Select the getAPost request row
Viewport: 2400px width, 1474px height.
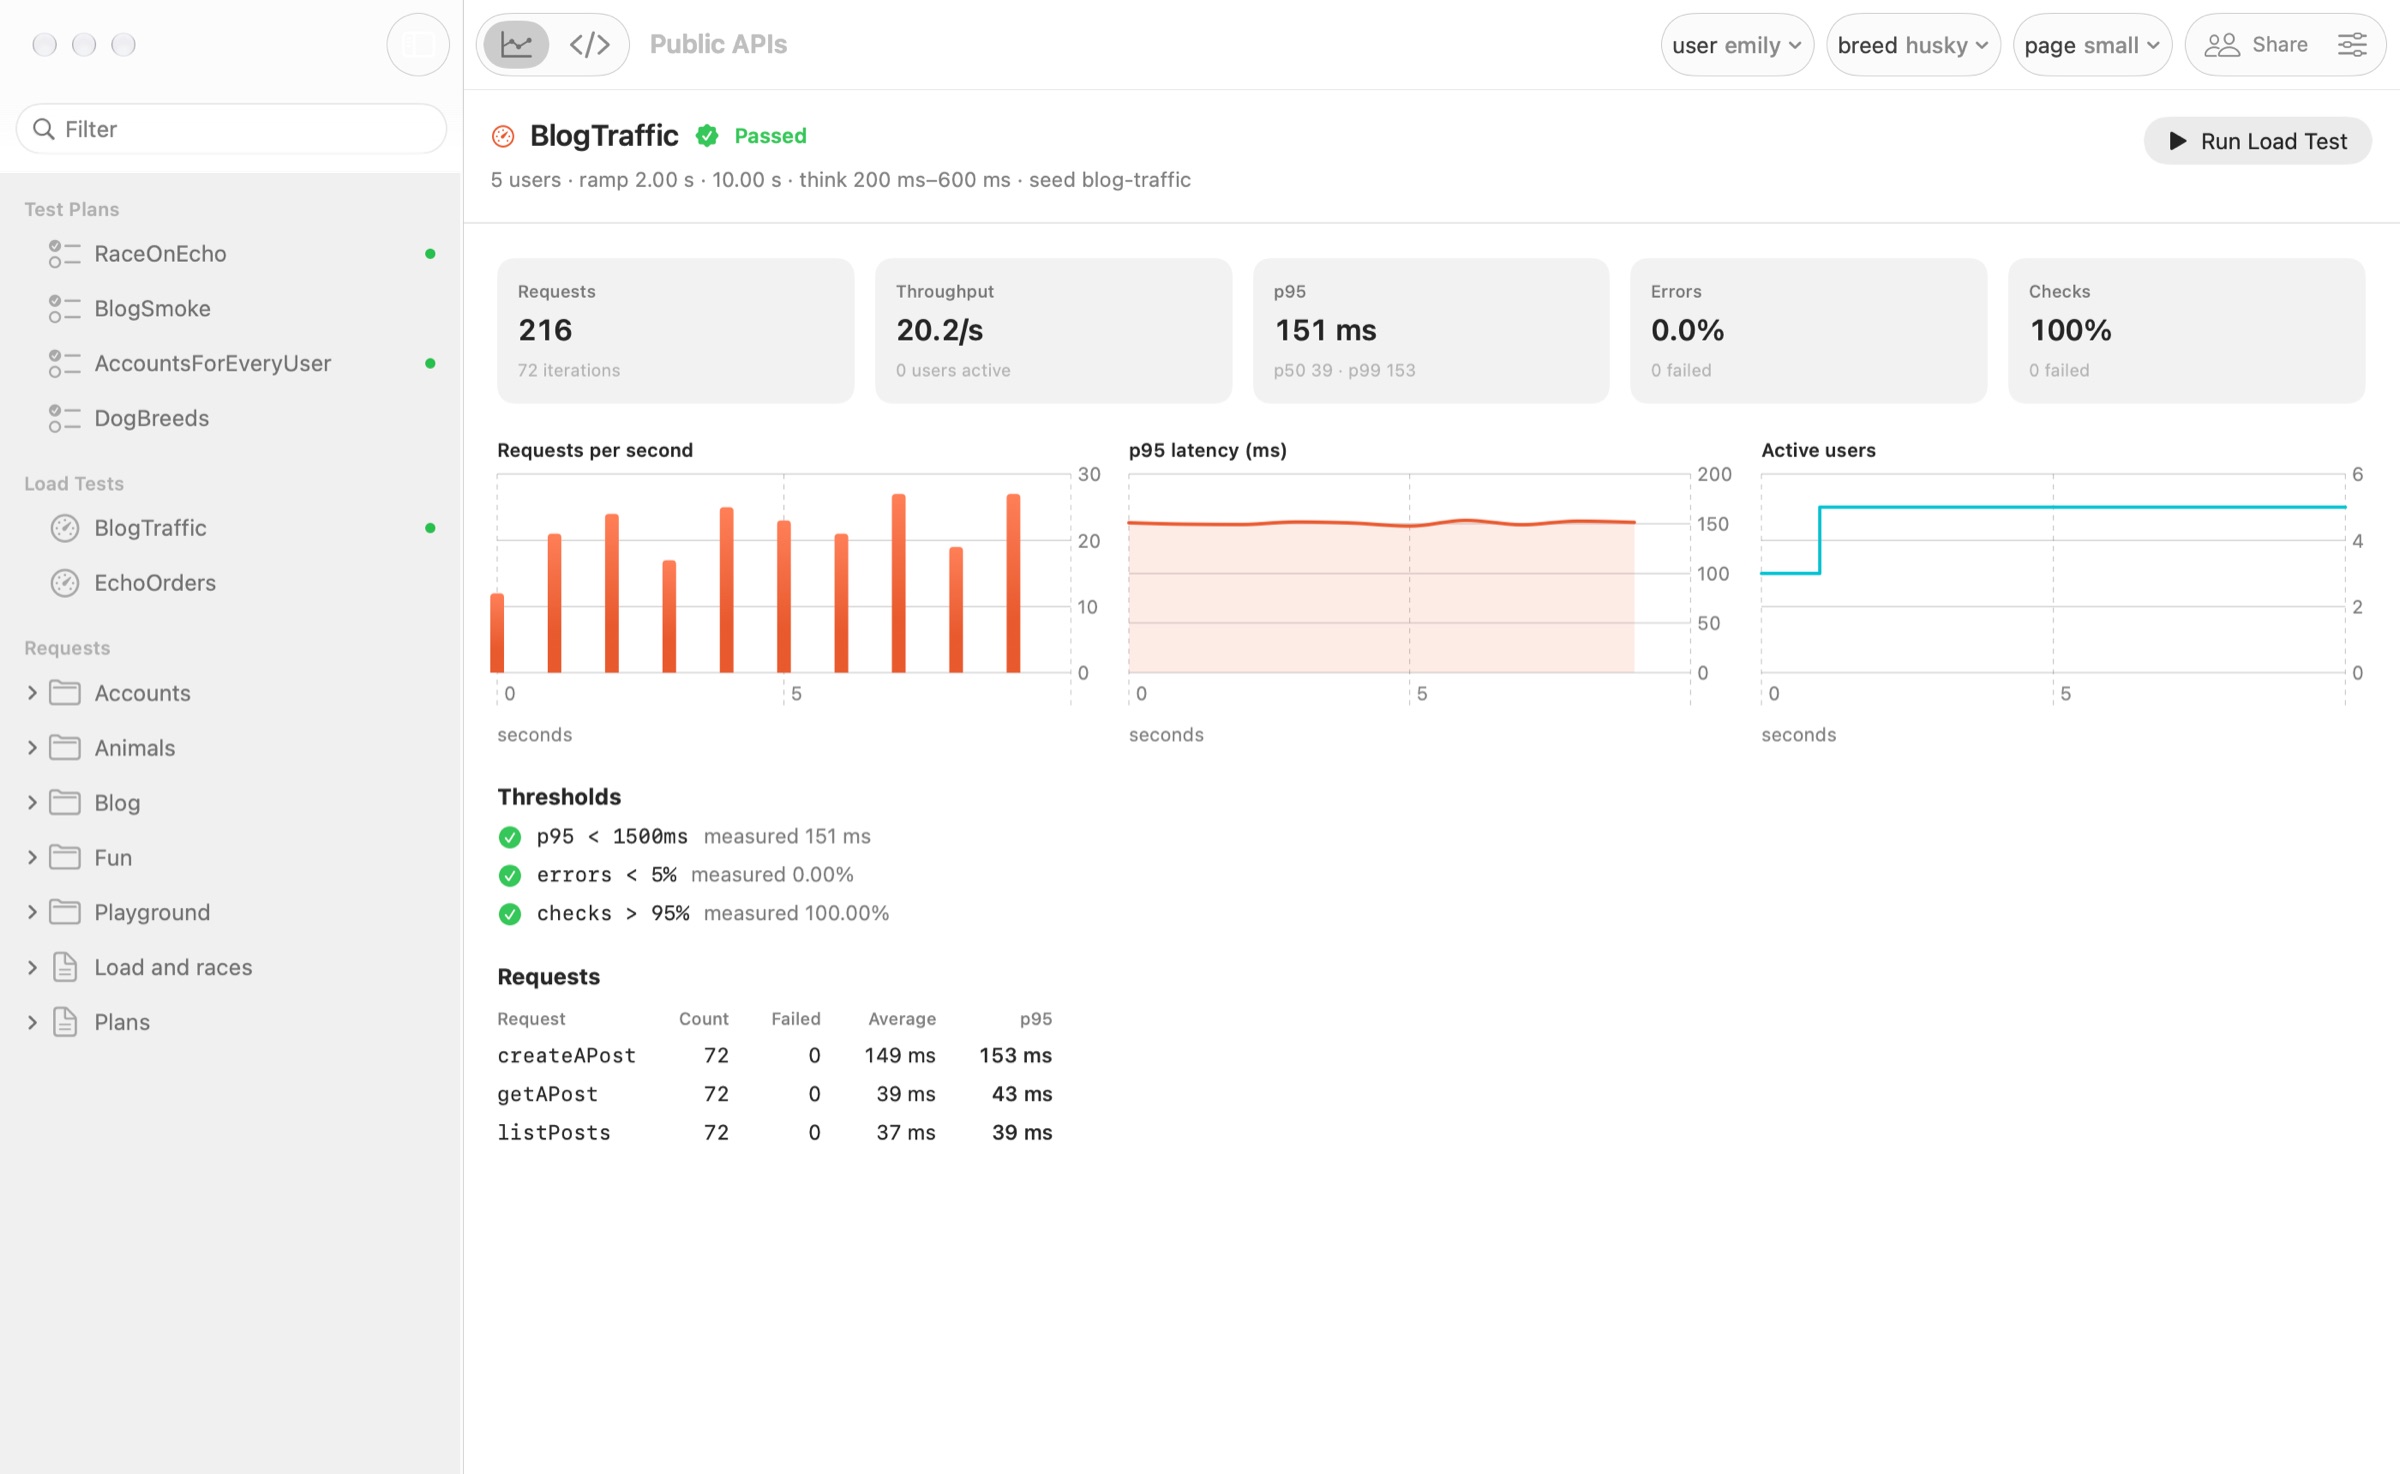click(x=775, y=1095)
